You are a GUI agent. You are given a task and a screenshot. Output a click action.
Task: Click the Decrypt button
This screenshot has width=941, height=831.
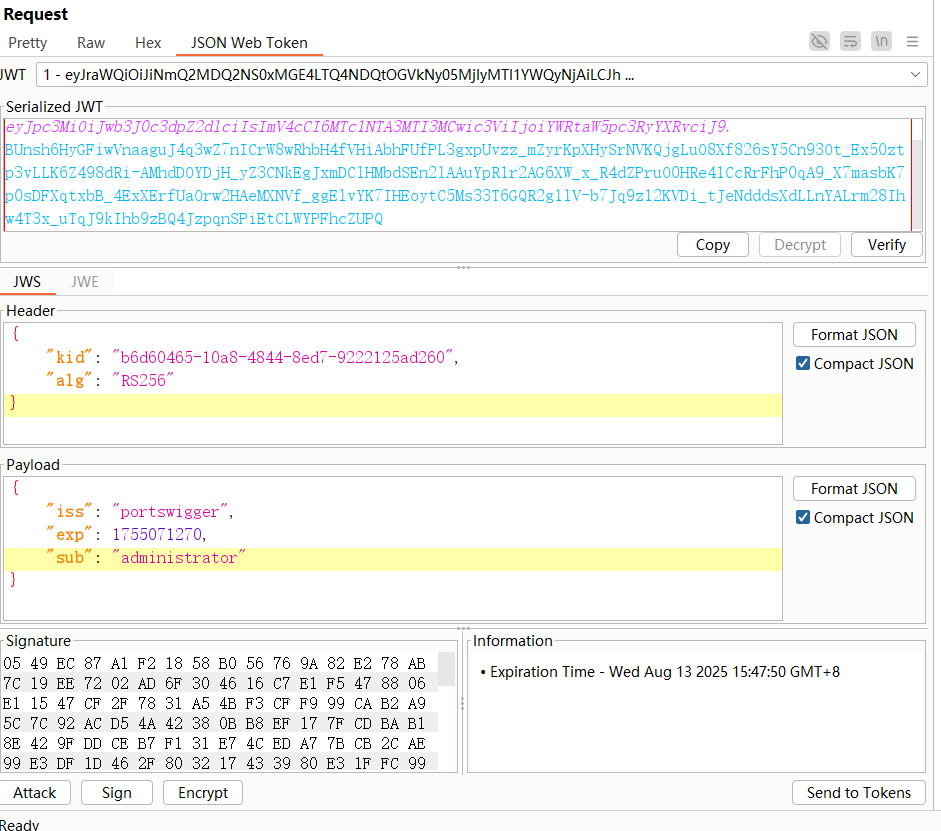[x=800, y=245]
